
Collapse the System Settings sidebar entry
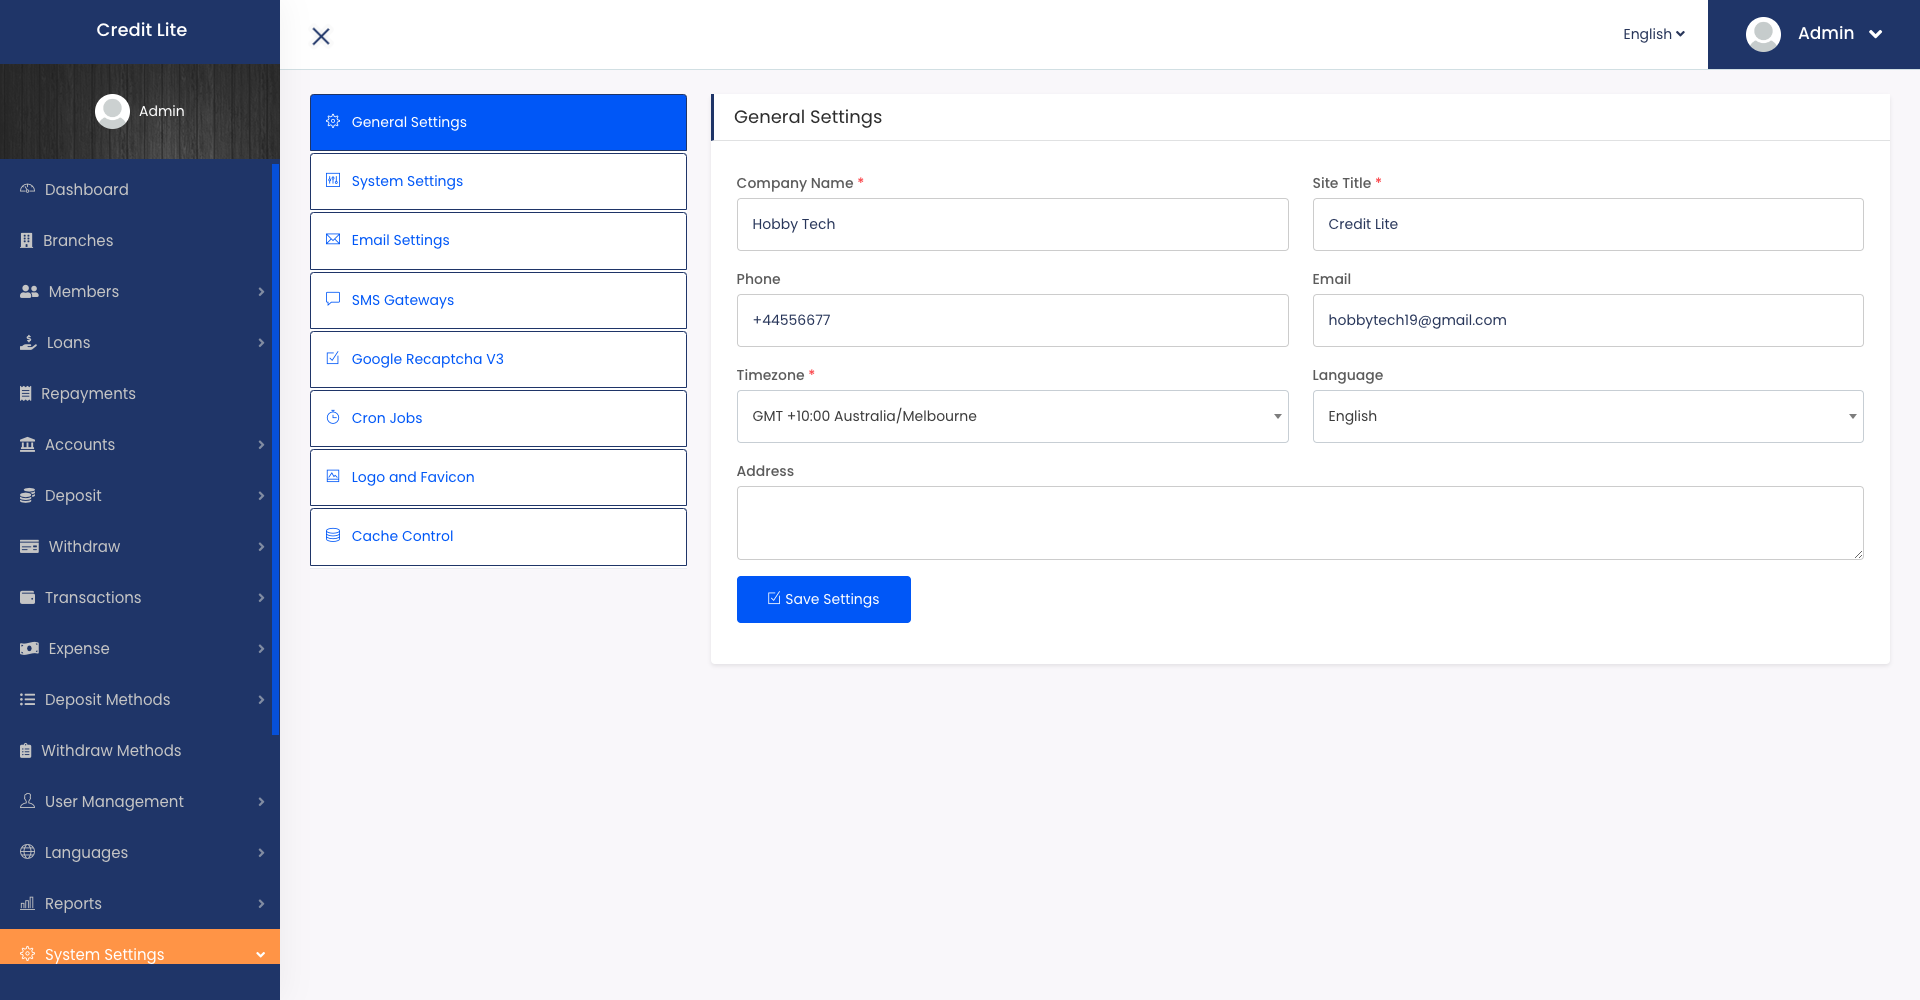point(261,954)
